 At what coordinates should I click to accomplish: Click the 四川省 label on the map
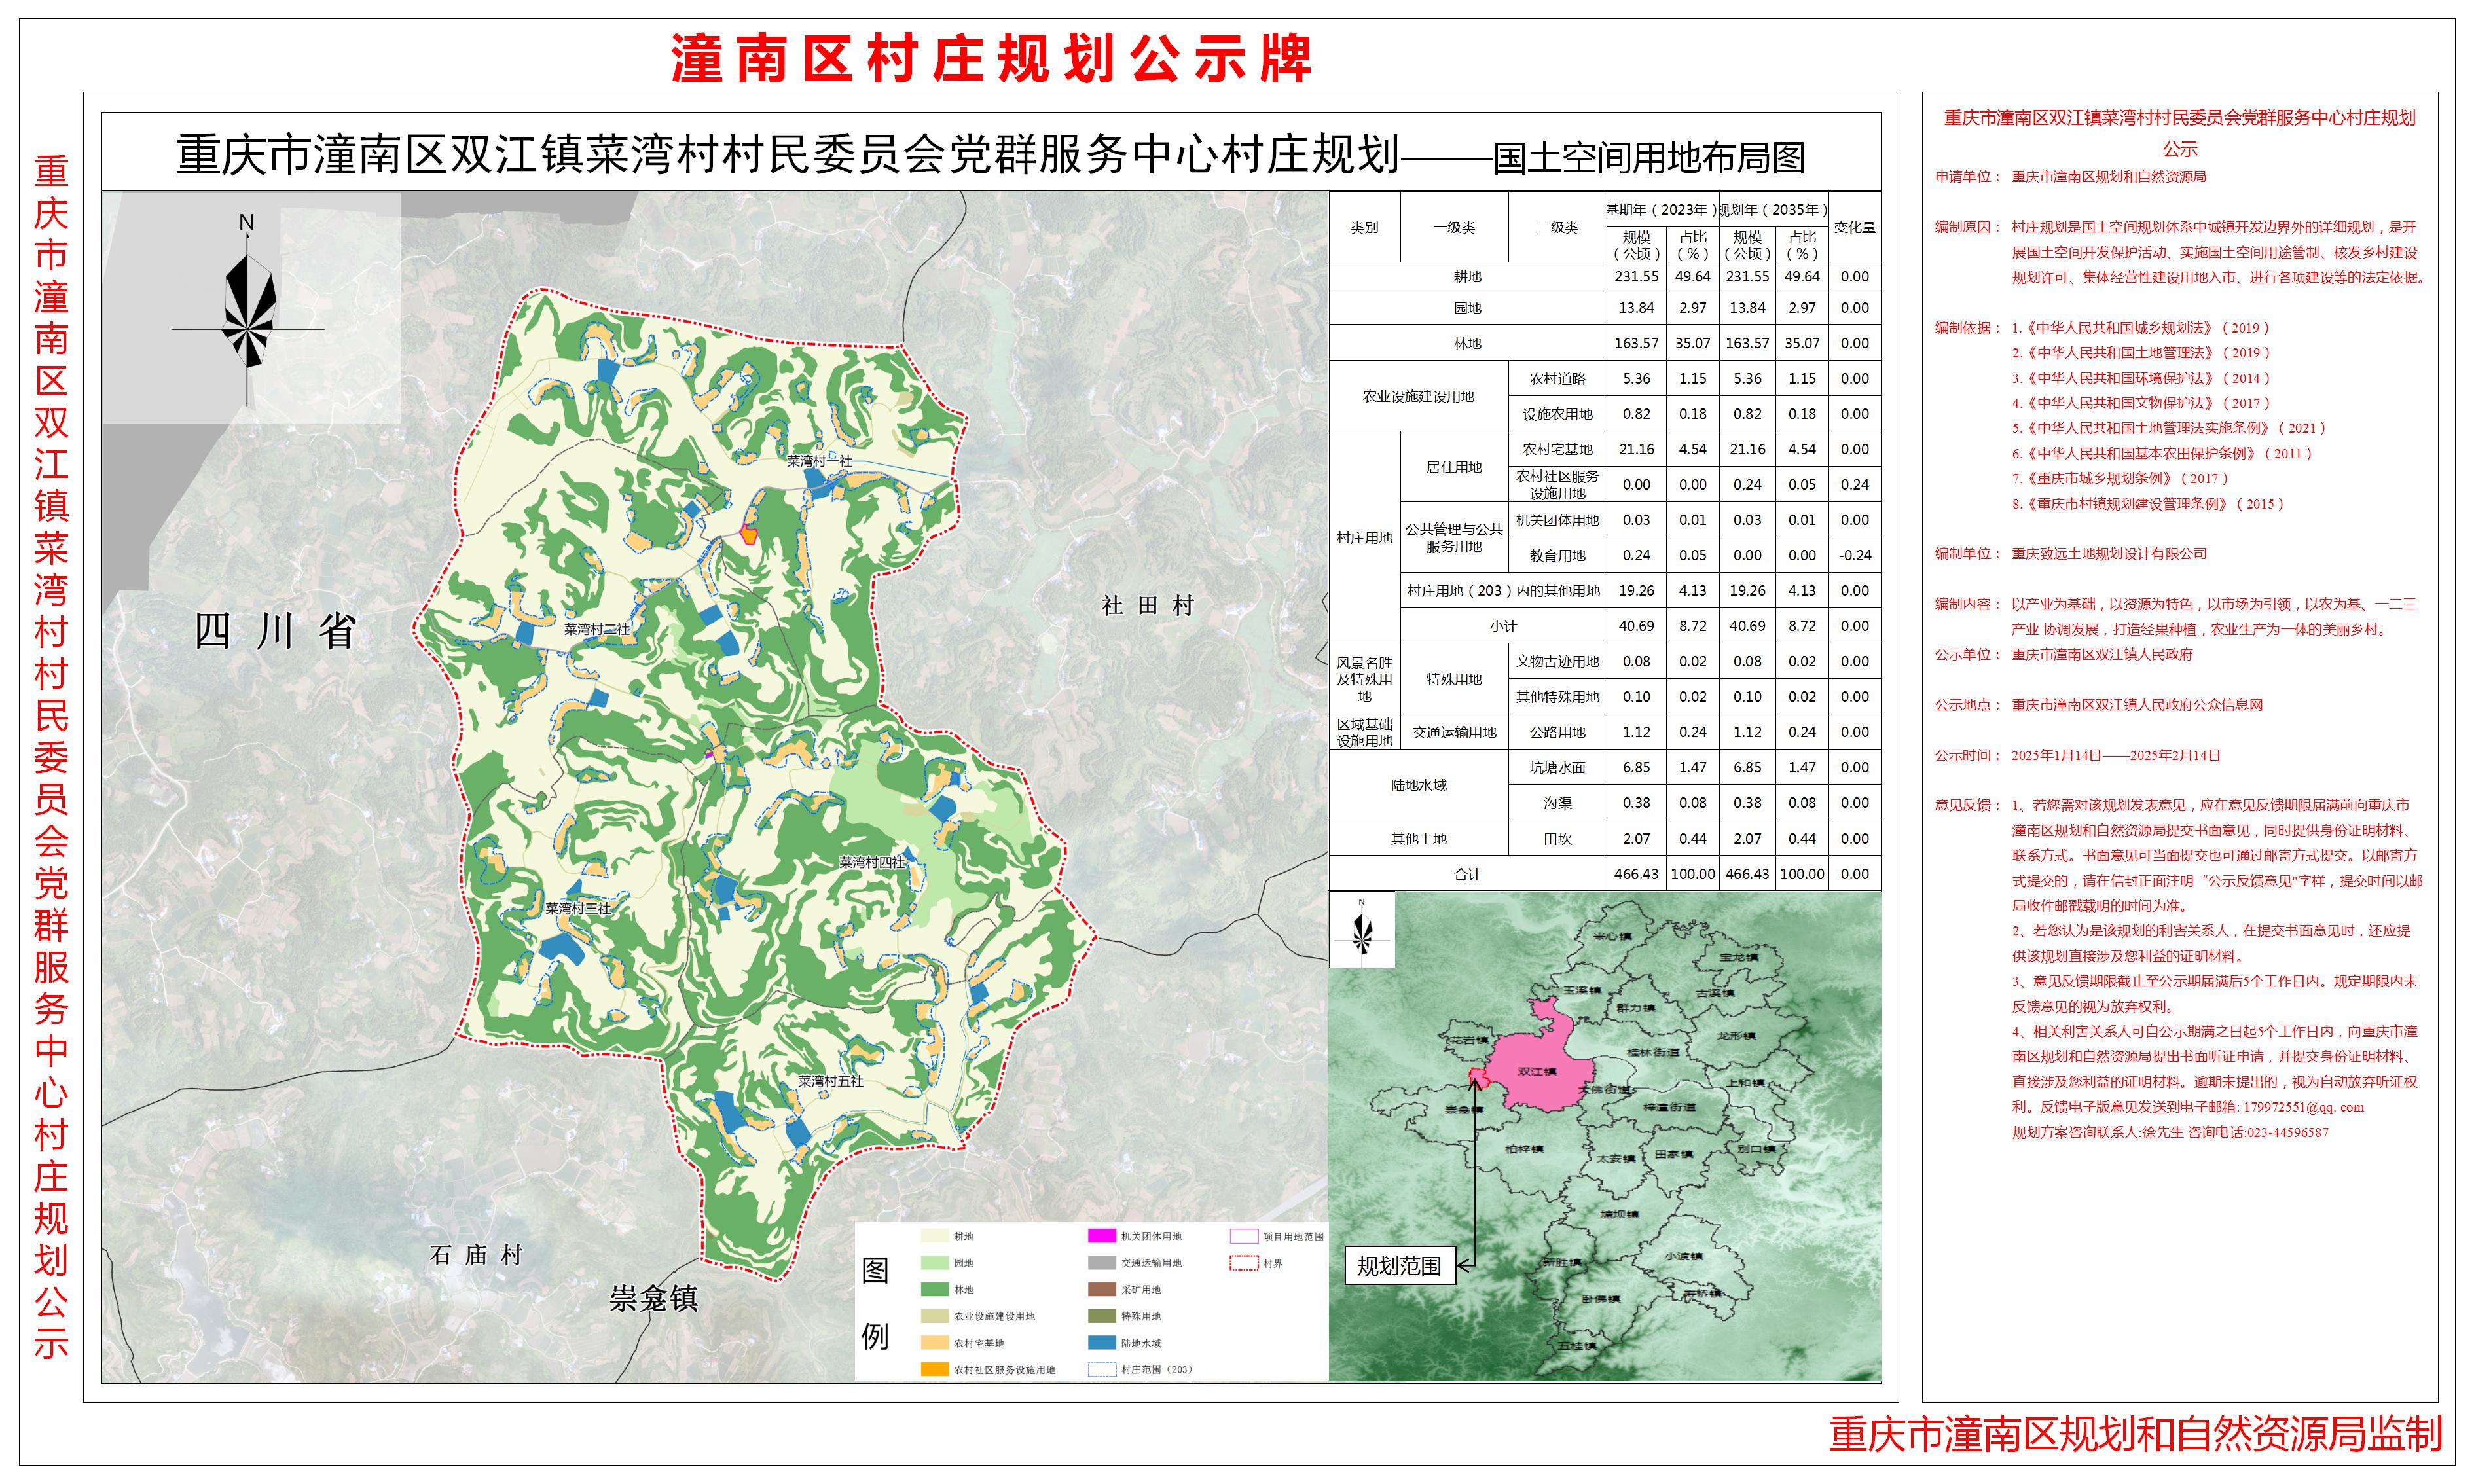coord(275,632)
